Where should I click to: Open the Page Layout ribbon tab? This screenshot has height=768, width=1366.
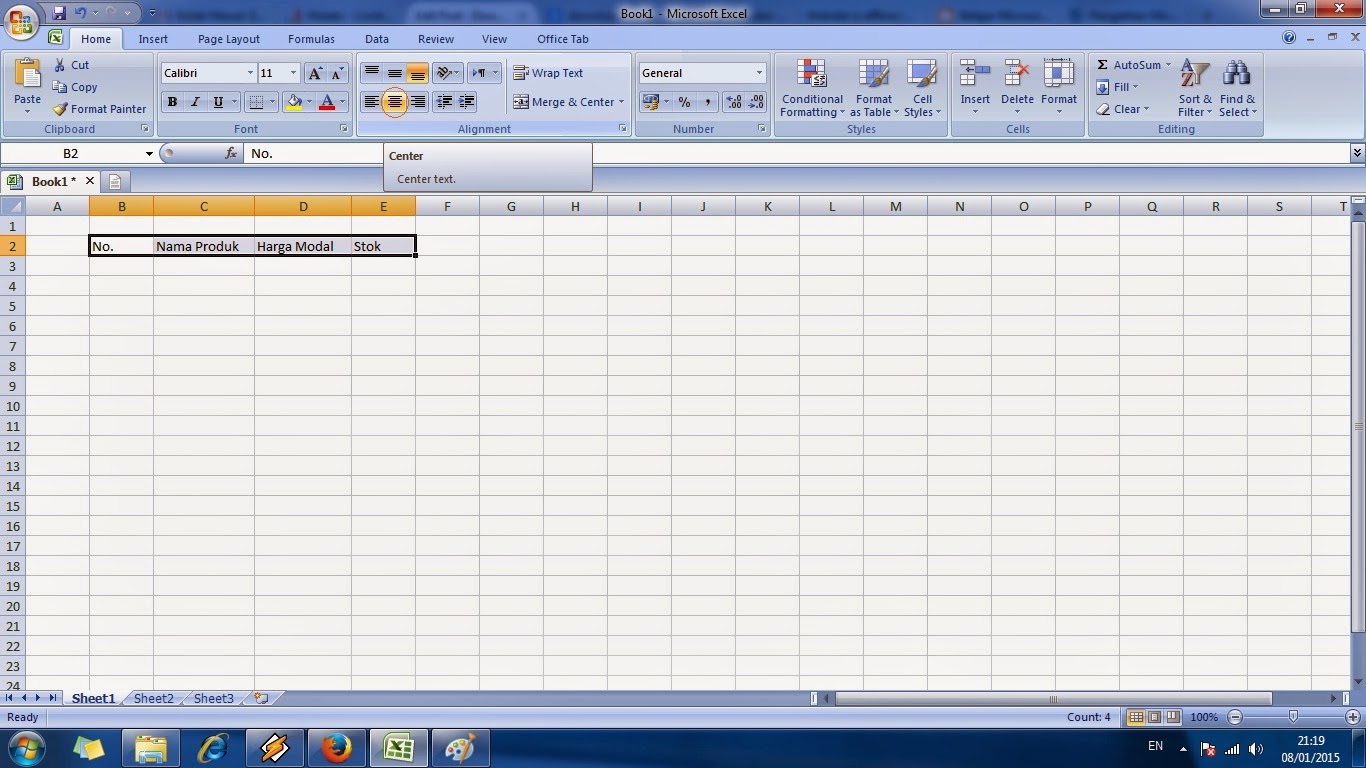229,39
